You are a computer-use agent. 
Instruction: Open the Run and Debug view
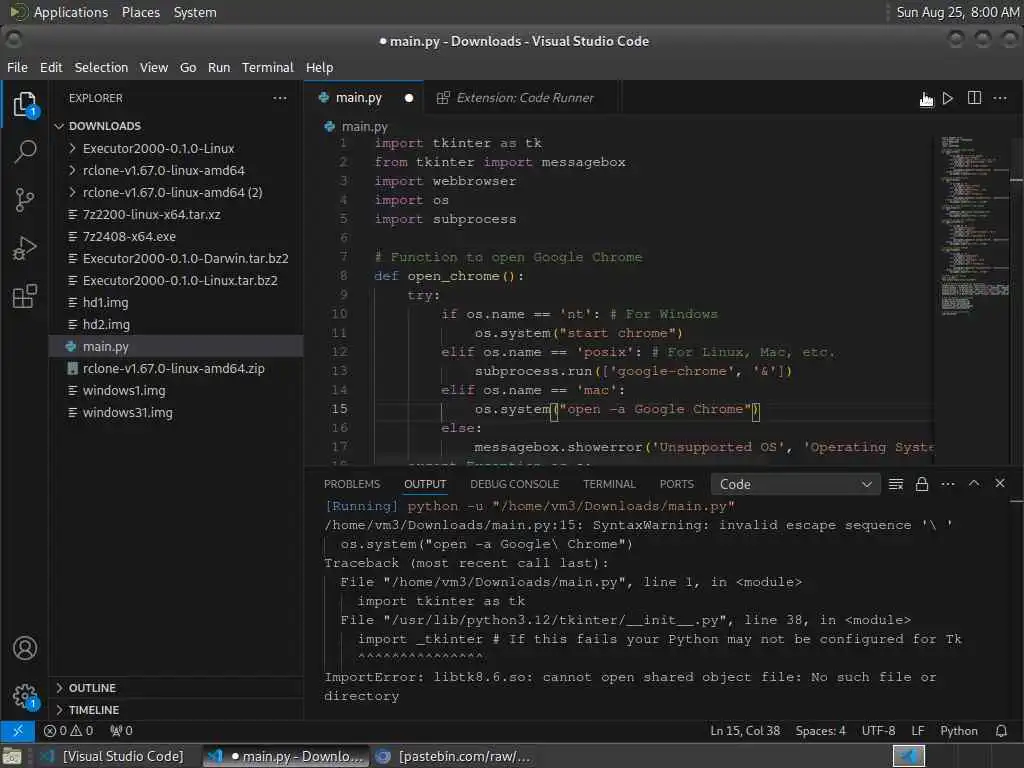point(25,248)
